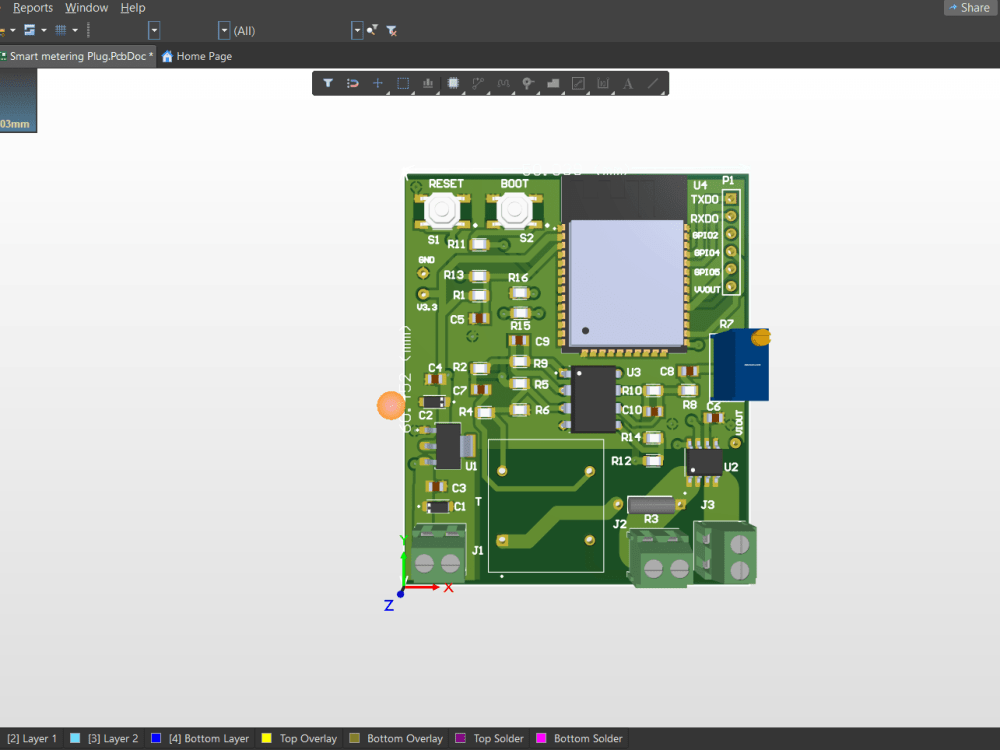Select the Filter tool on the active bar
Image resolution: width=1000 pixels, height=750 pixels.
328,83
